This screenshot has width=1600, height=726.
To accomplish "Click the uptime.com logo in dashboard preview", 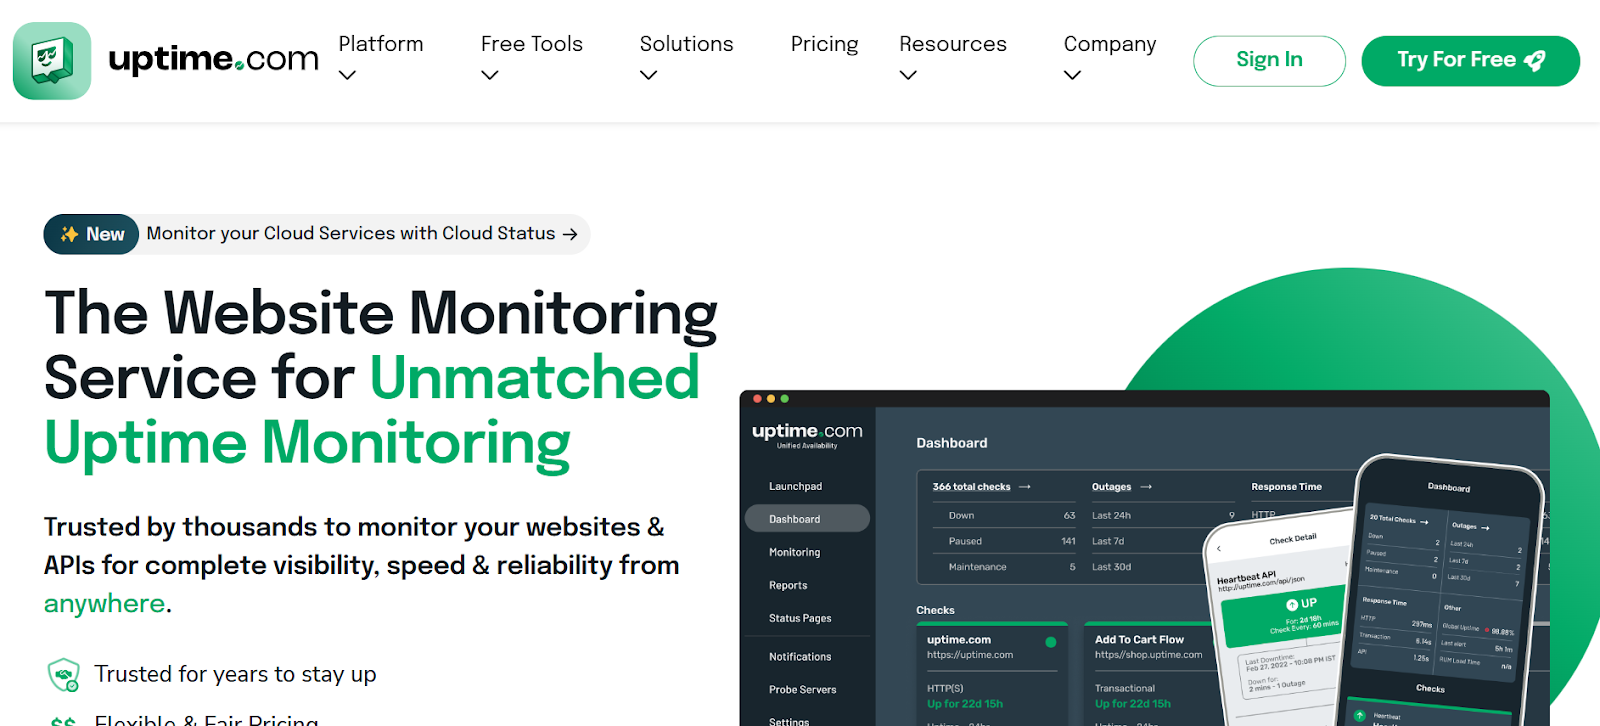I will click(807, 435).
